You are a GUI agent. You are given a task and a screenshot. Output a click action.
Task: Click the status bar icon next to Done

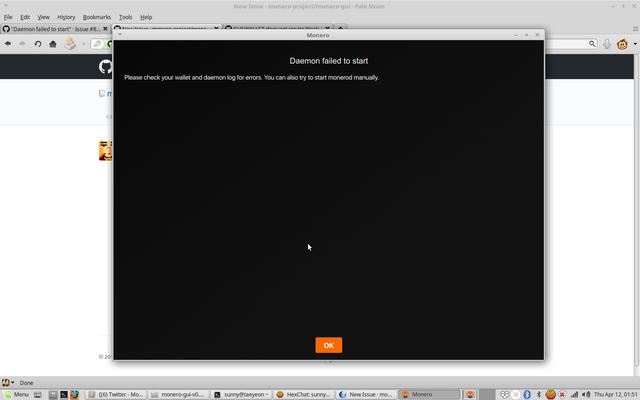[x=7, y=382]
